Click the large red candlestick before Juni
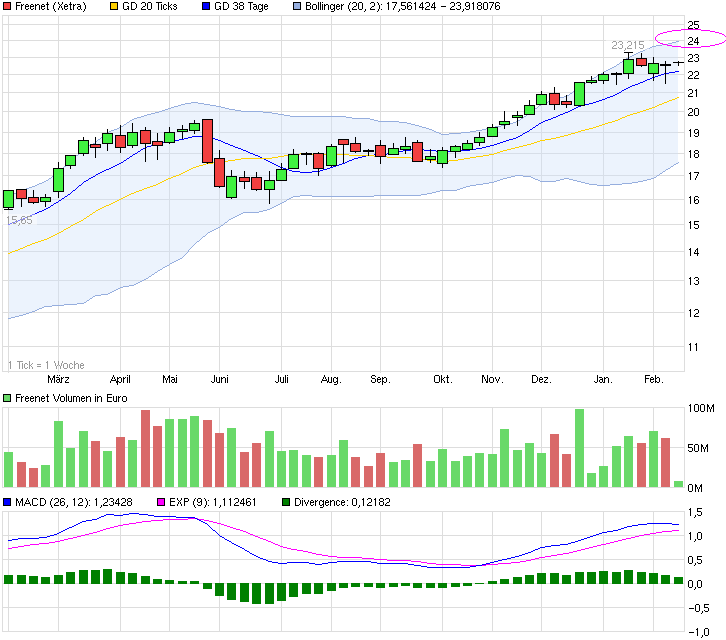This screenshot has width=726, height=640. tap(207, 141)
